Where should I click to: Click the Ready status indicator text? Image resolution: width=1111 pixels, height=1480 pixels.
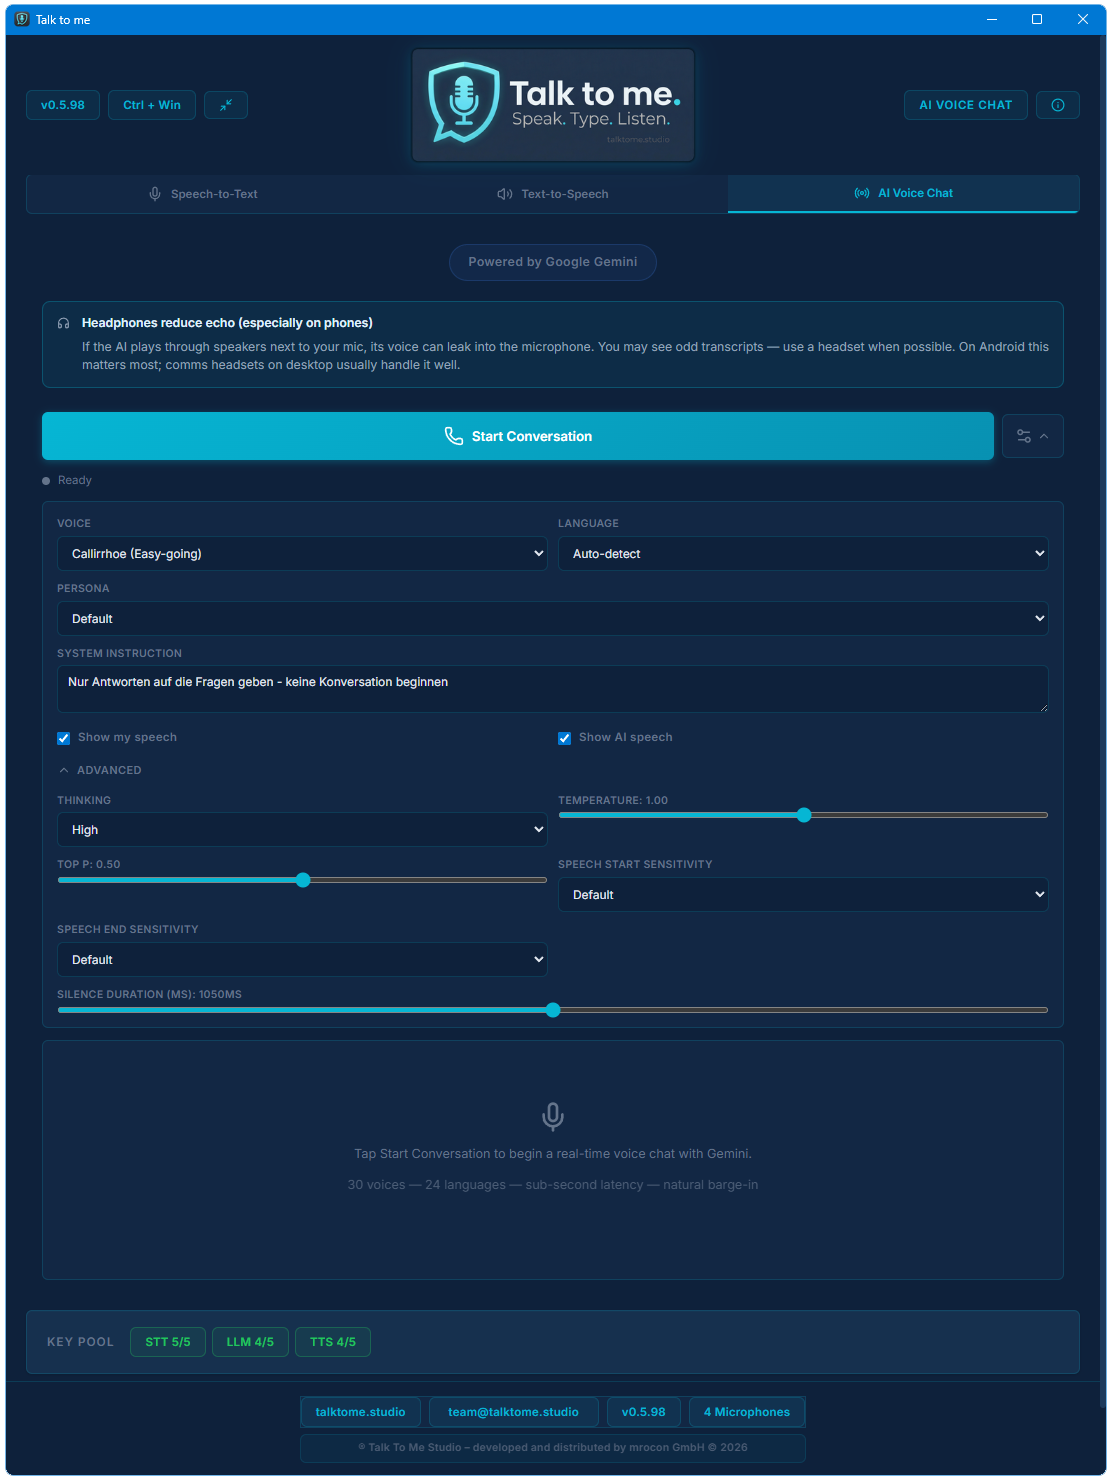75,481
